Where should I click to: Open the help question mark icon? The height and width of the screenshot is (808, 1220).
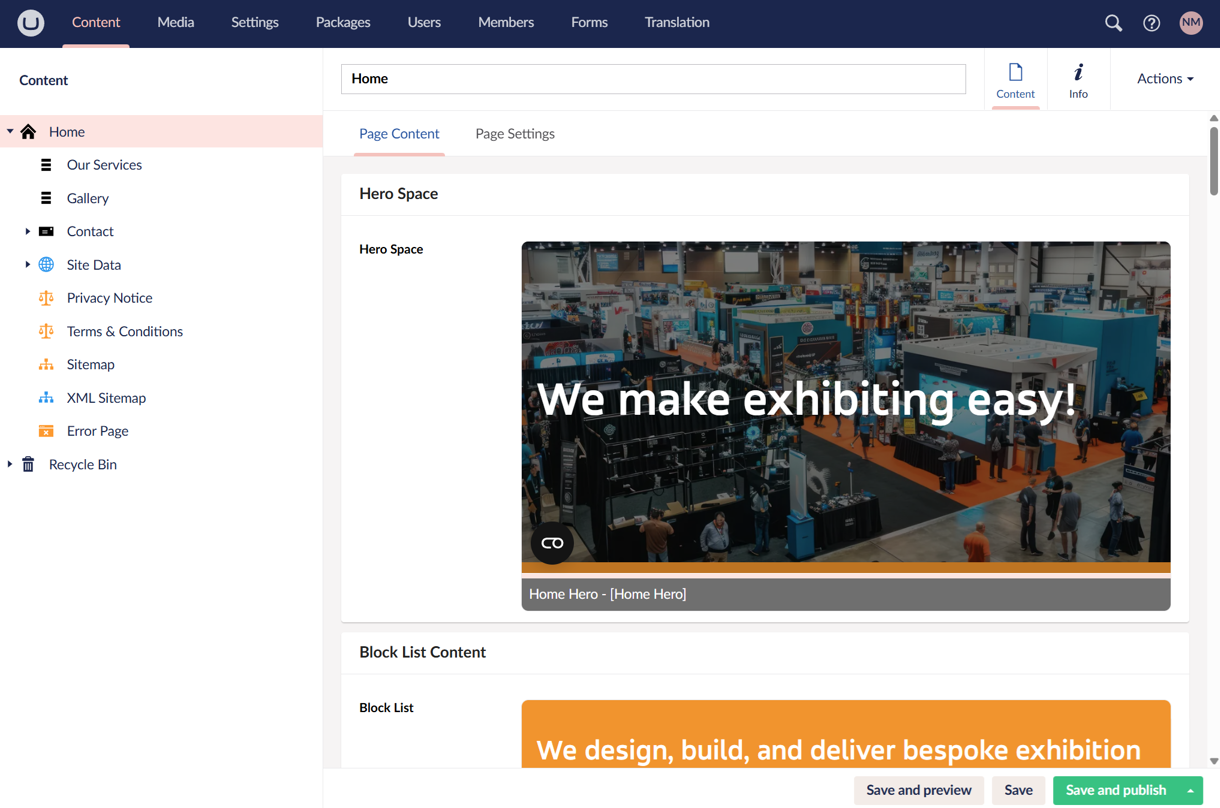pyautogui.click(x=1151, y=23)
